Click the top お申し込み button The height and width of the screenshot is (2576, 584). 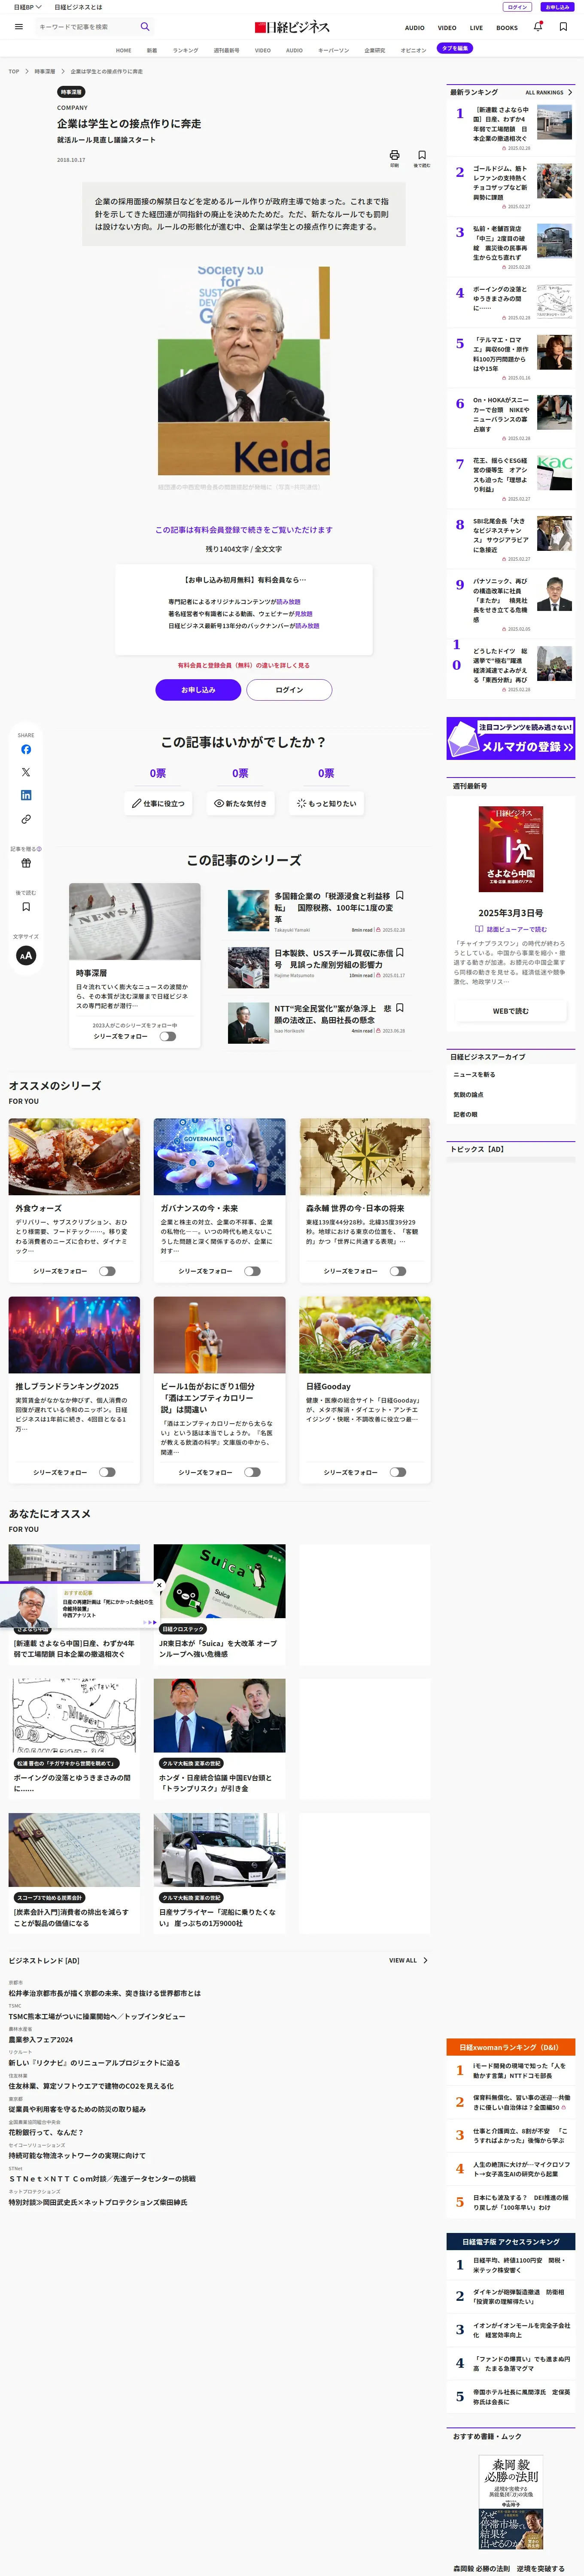click(x=557, y=7)
